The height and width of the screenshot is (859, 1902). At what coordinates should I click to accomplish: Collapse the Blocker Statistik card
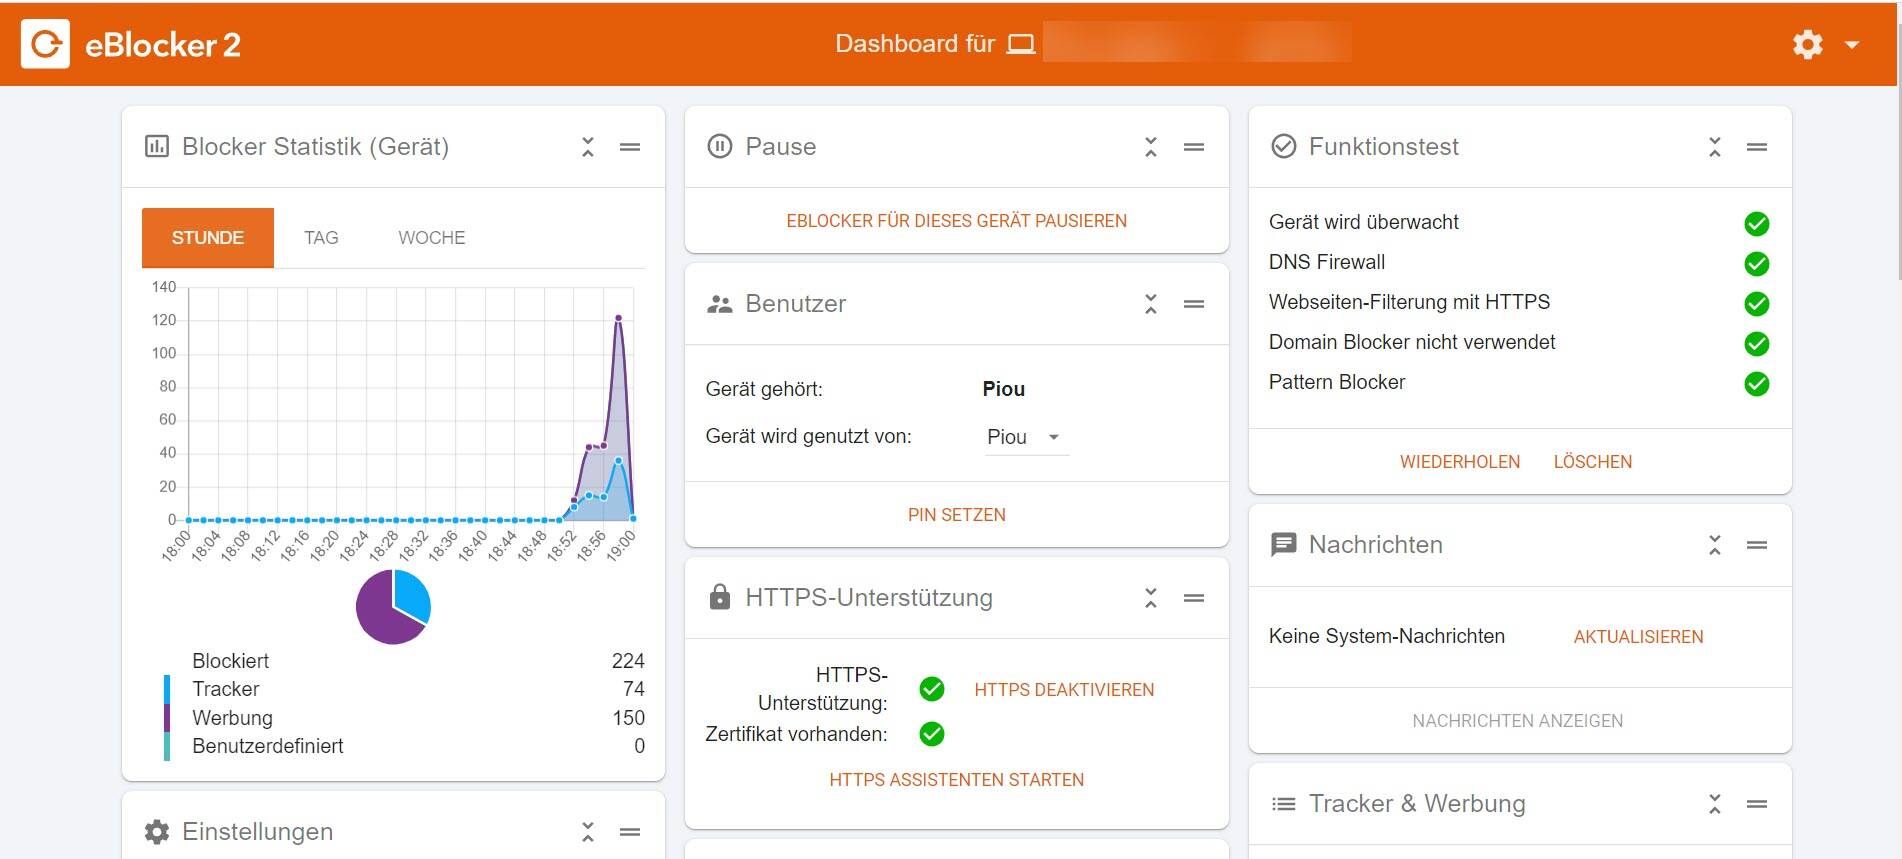tap(588, 147)
